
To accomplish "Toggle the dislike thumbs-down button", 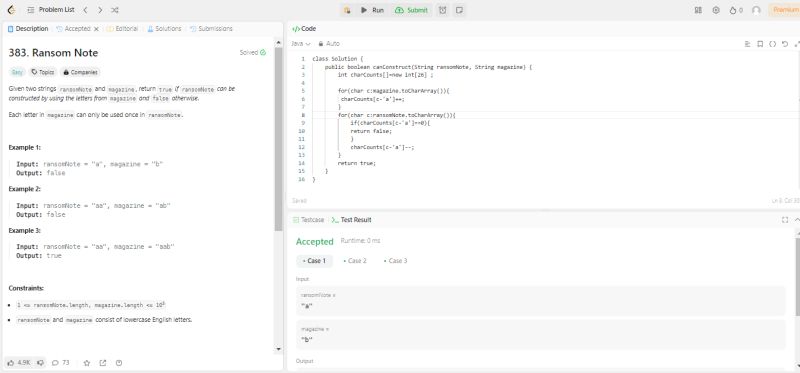I will [40, 362].
